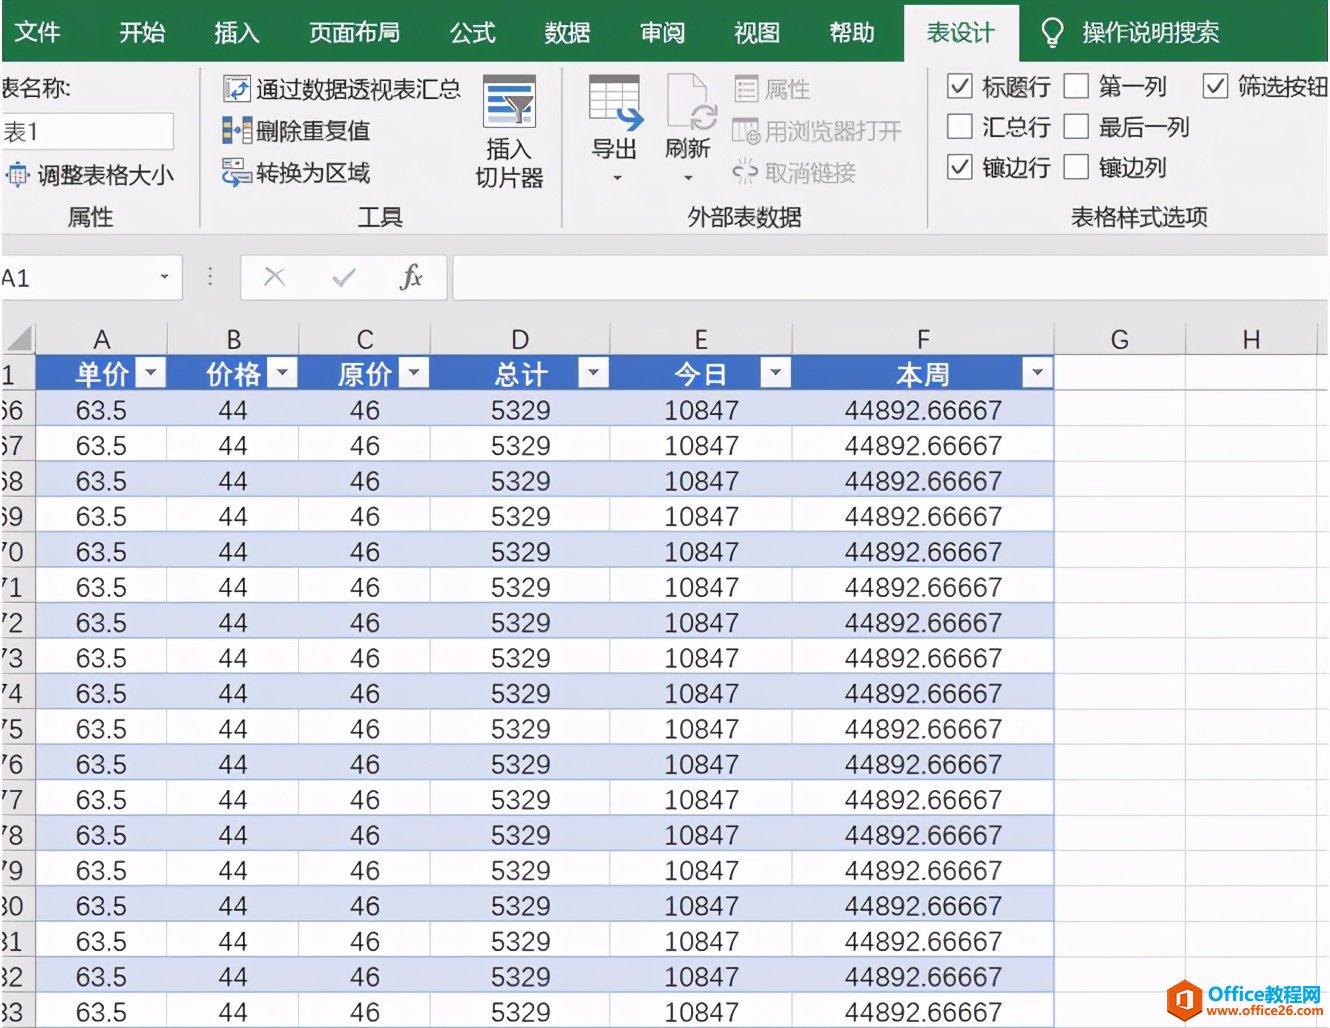Click the 插入切片器 icon
This screenshot has width=1330, height=1028.
click(509, 102)
